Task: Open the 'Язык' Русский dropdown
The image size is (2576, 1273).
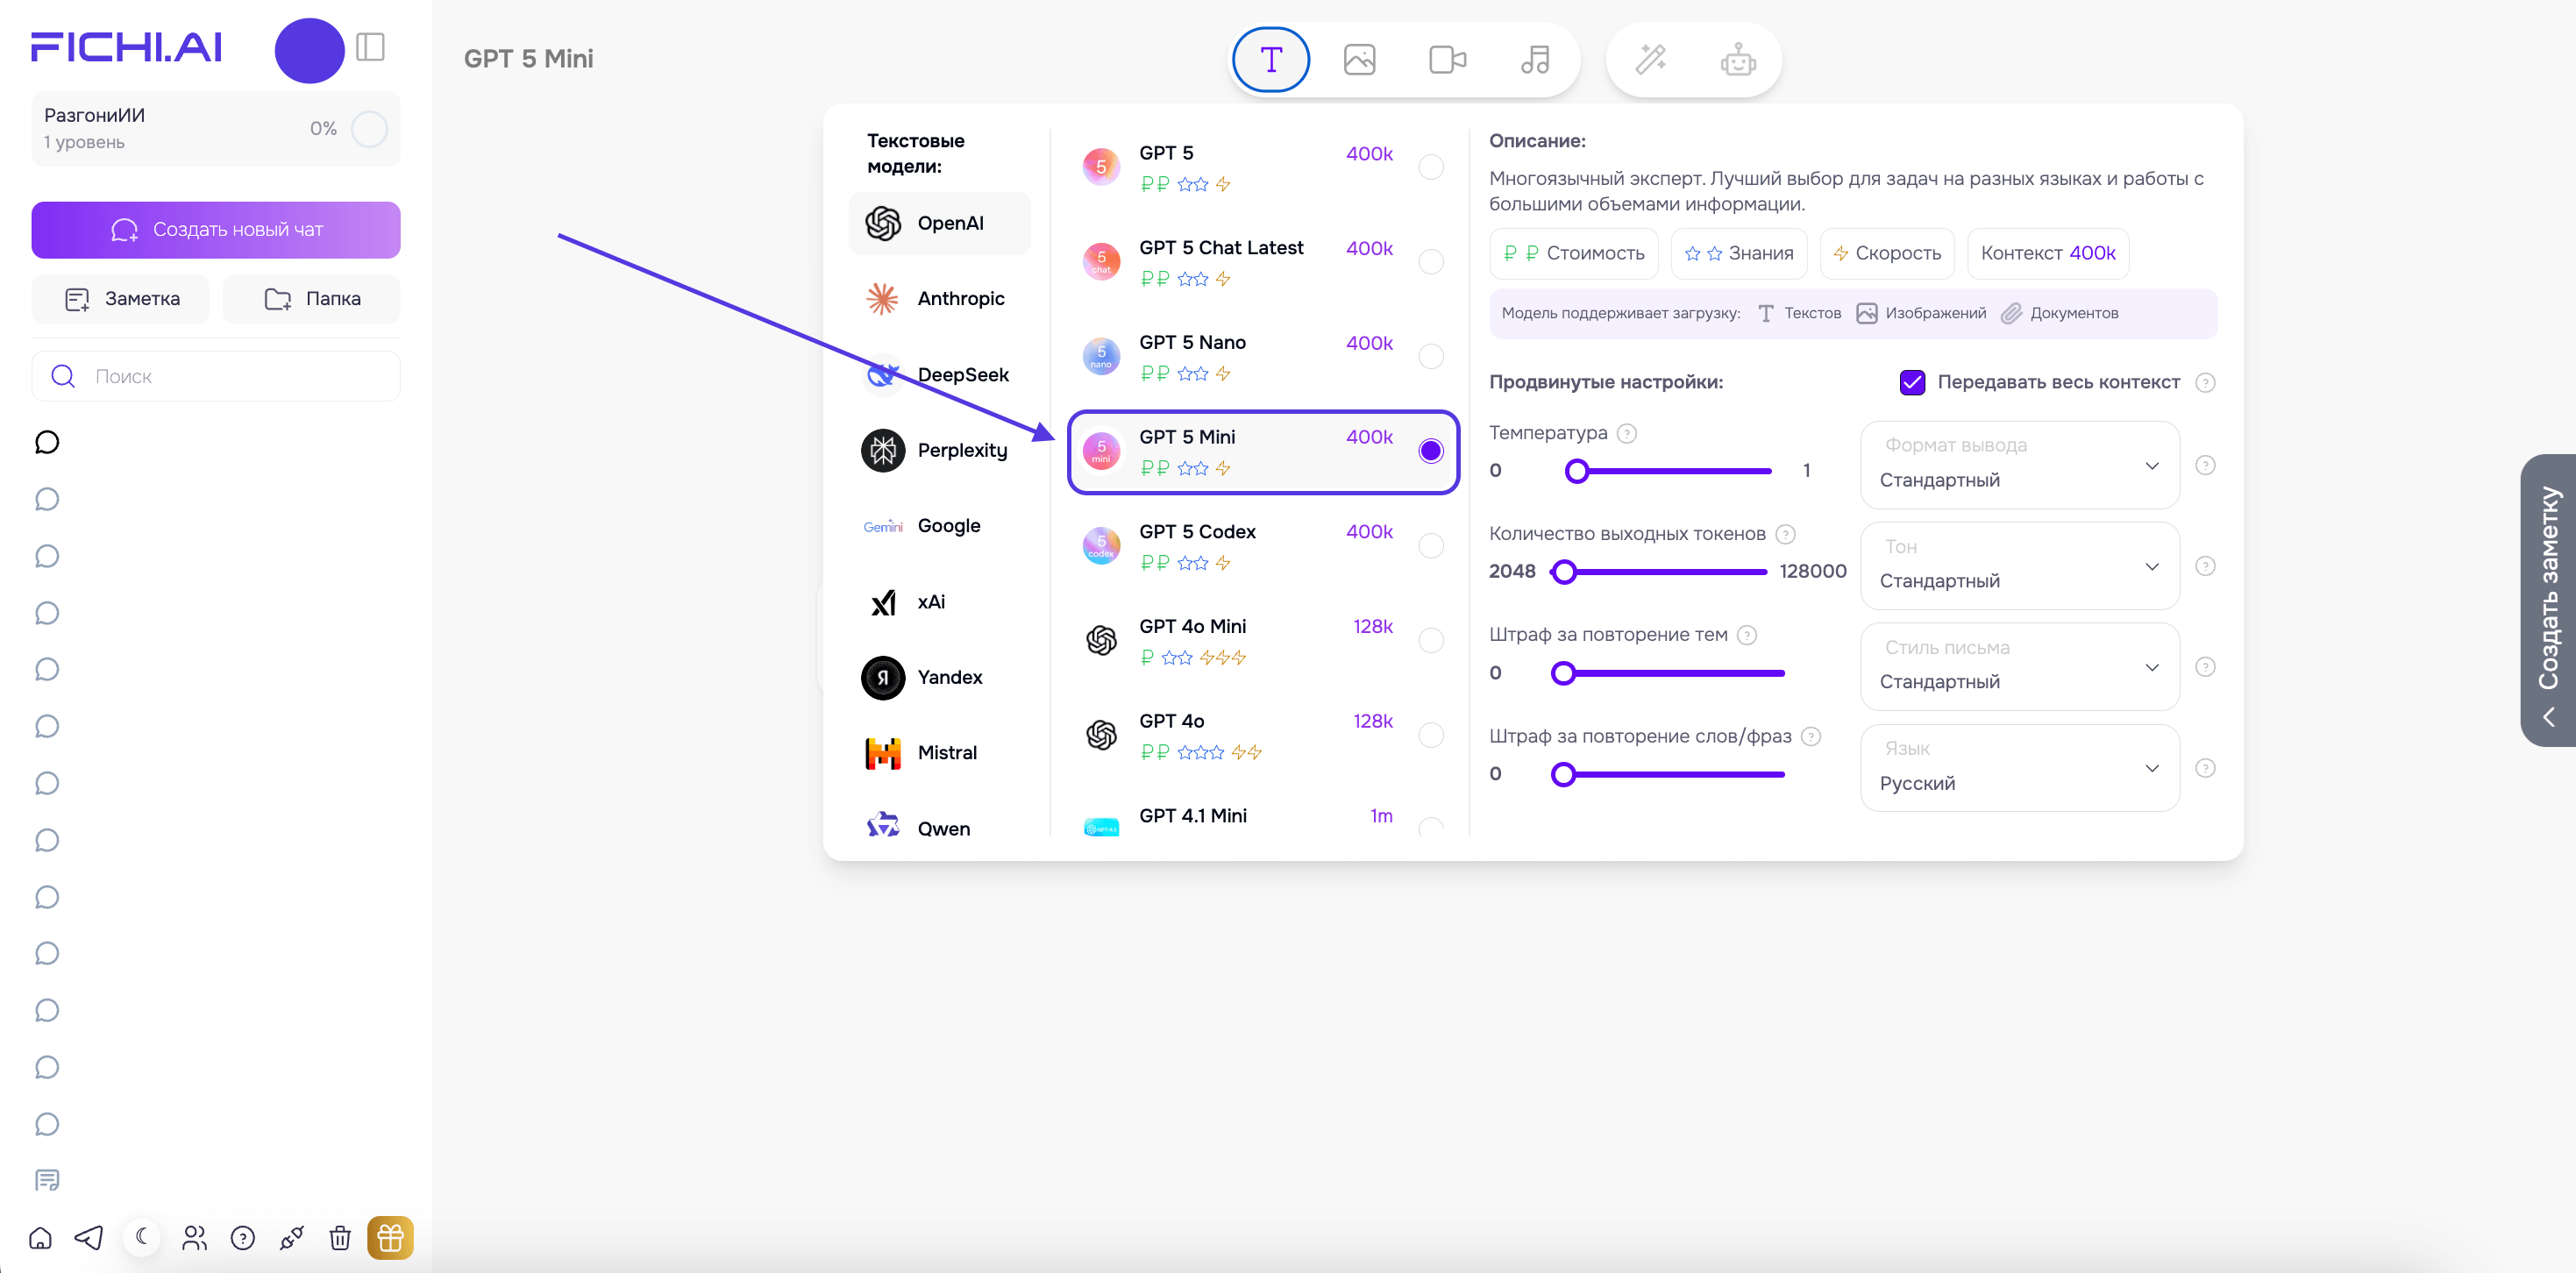Action: point(2019,768)
